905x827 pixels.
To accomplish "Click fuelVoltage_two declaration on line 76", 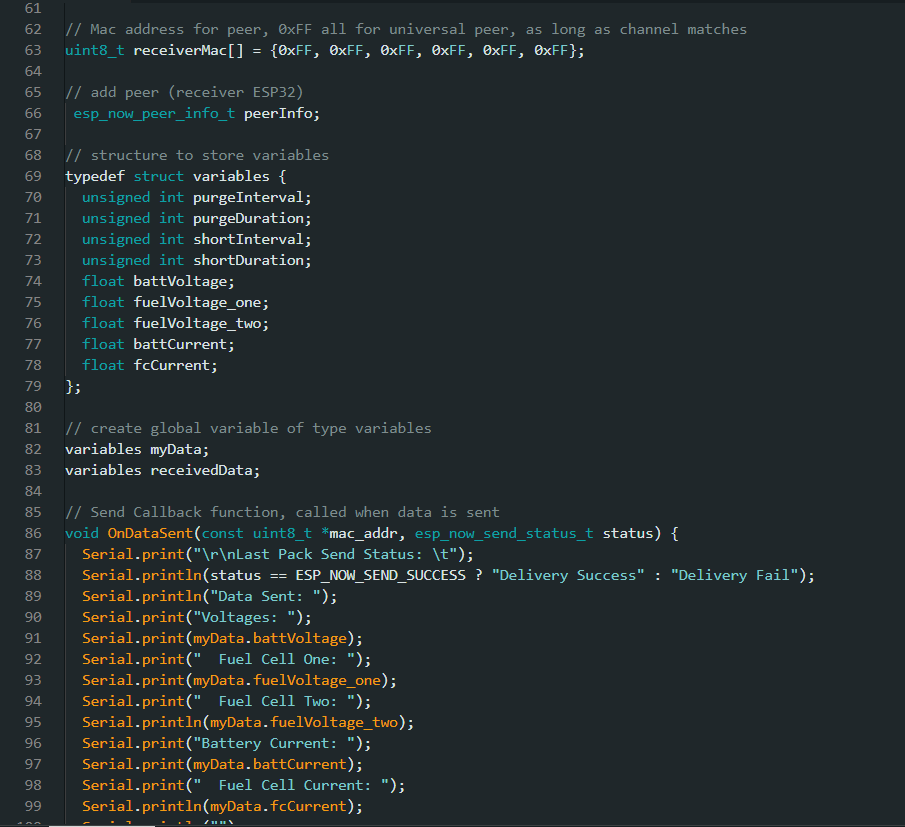I will pos(197,323).
